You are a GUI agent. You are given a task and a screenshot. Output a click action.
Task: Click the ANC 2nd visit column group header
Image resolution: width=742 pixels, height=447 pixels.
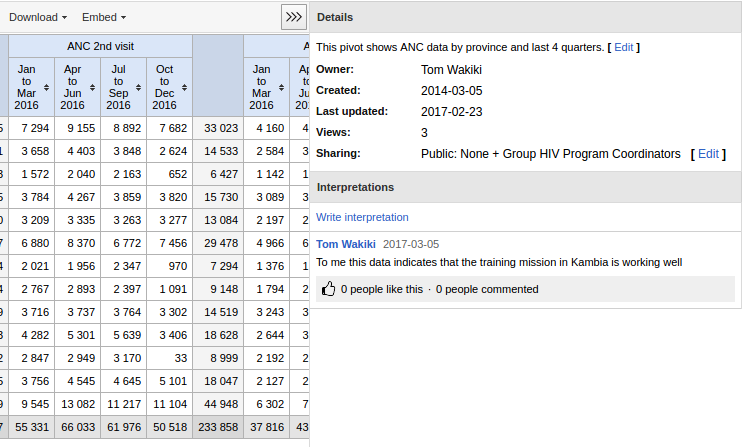point(100,46)
